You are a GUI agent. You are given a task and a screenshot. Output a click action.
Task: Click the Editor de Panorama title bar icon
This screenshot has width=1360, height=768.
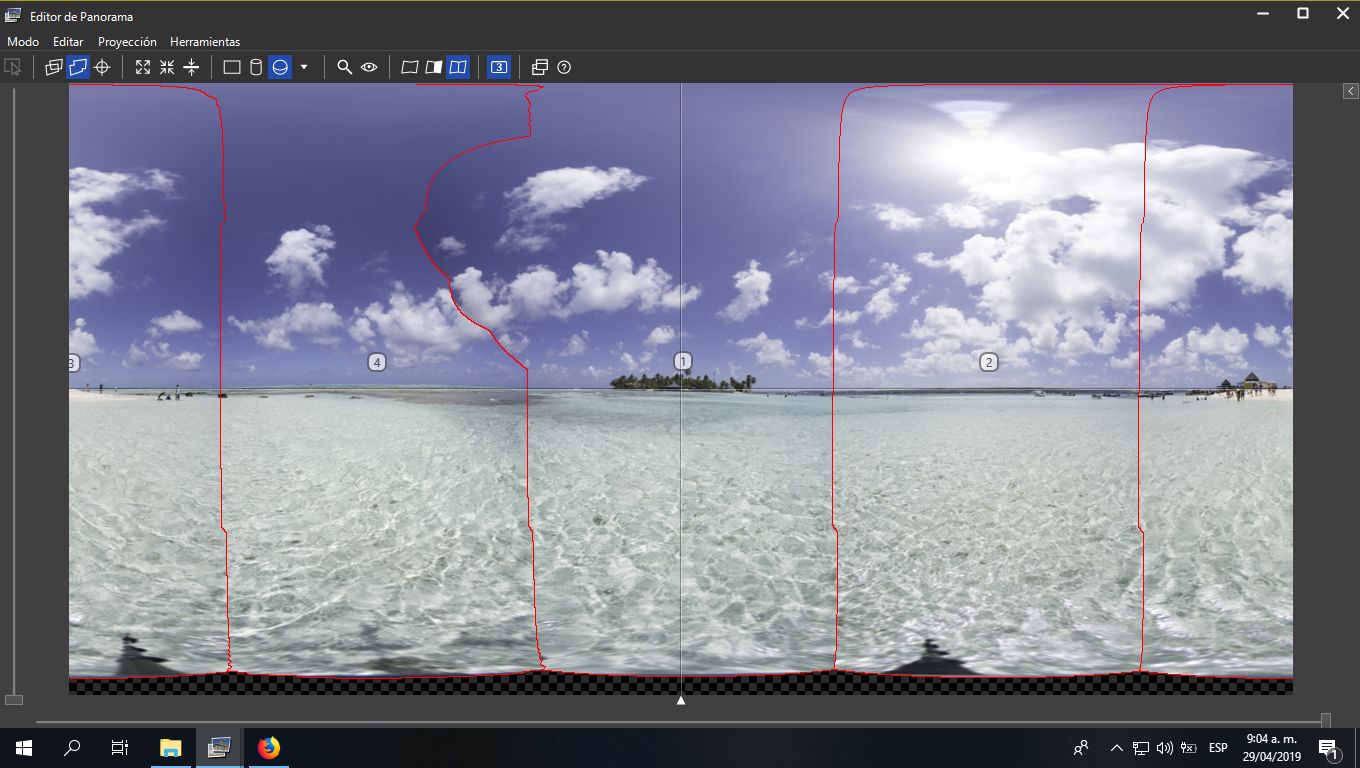[x=13, y=15]
